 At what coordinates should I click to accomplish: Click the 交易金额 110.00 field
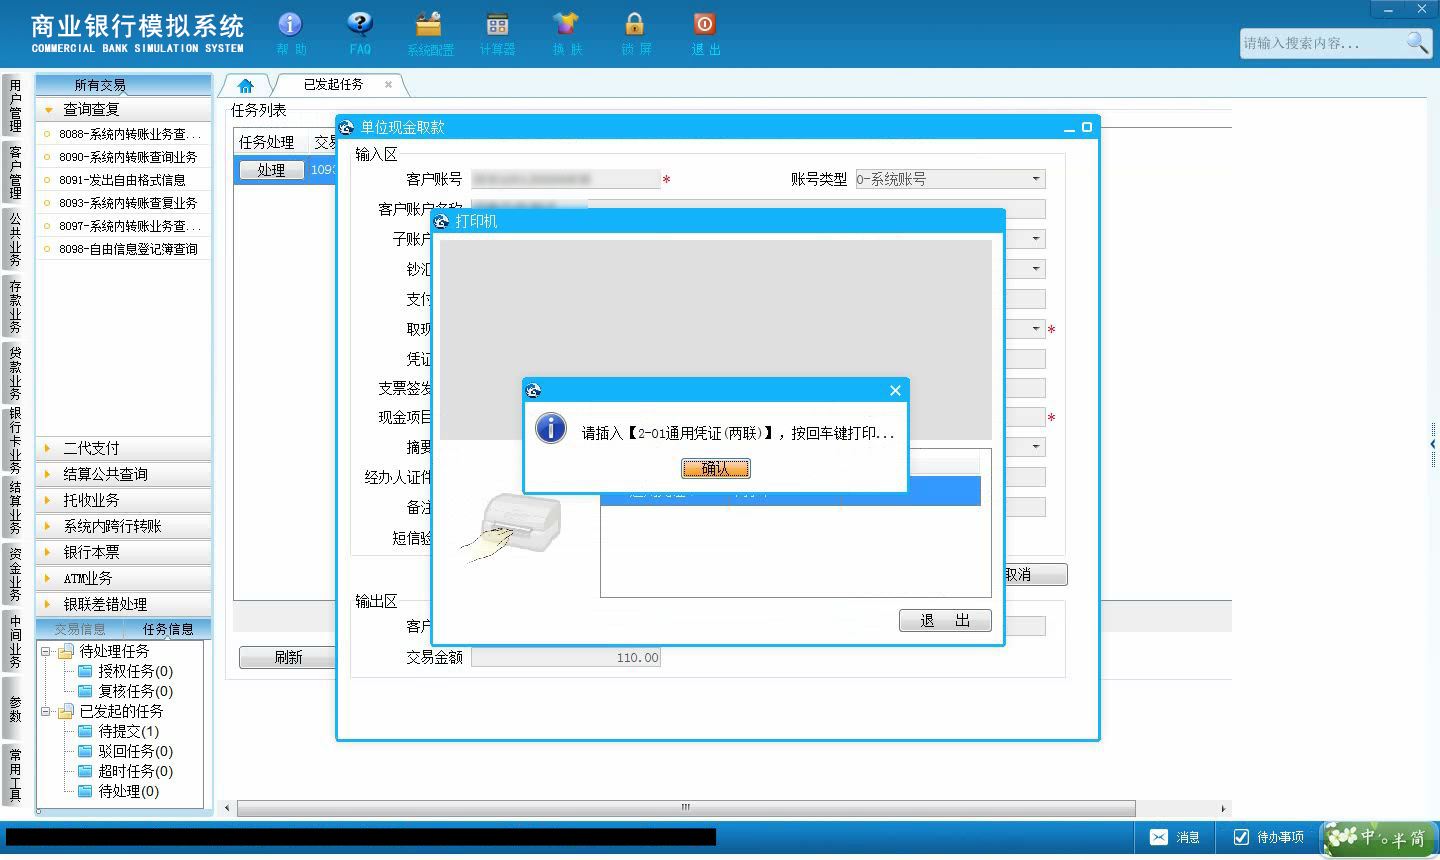click(x=565, y=657)
